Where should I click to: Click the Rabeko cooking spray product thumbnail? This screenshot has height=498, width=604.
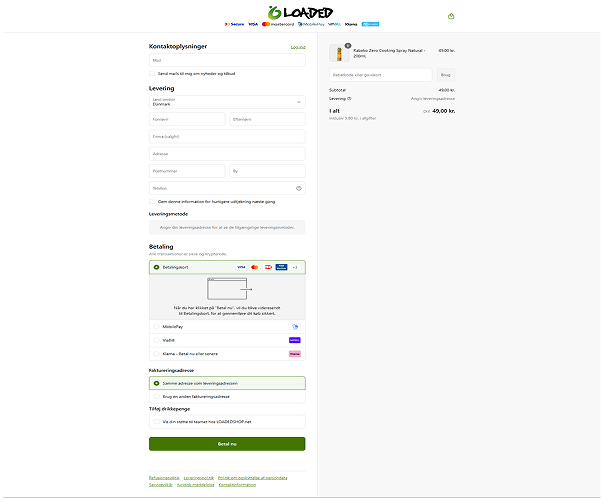click(336, 53)
